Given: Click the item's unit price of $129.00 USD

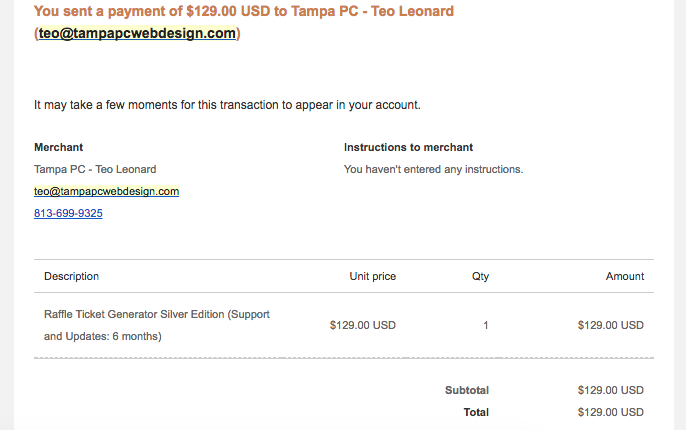Looking at the screenshot, I should click(x=362, y=325).
